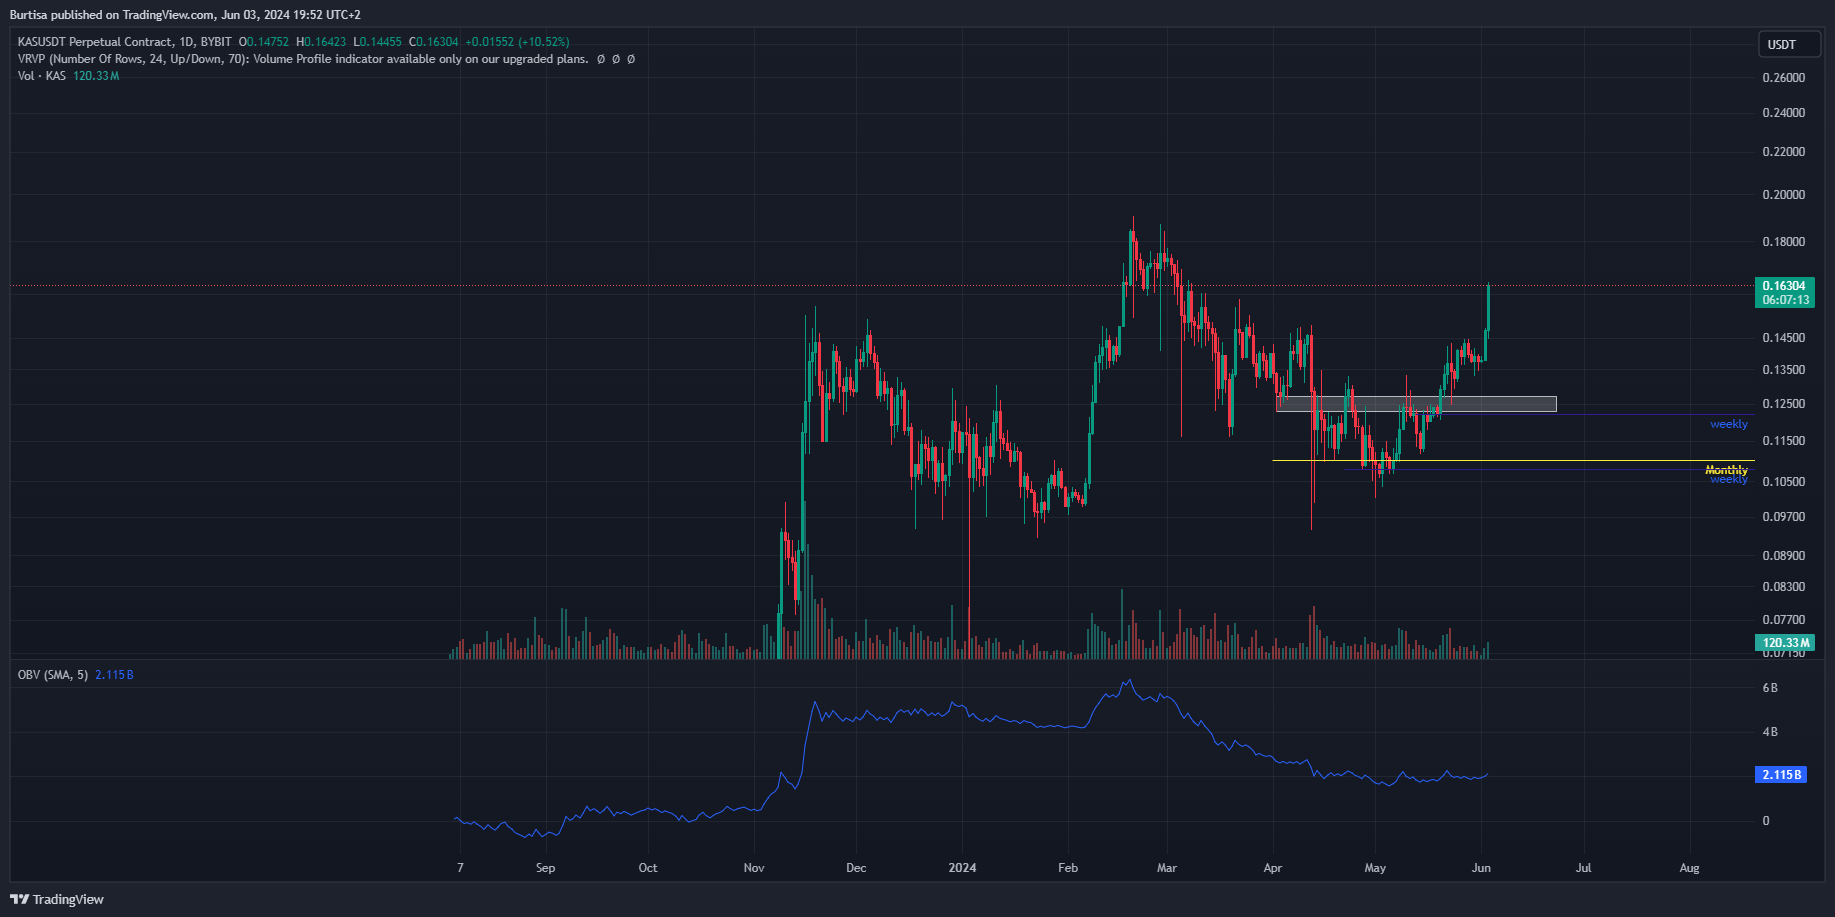Click the Feb label on time axis
This screenshot has height=917, width=1835.
tap(1068, 868)
